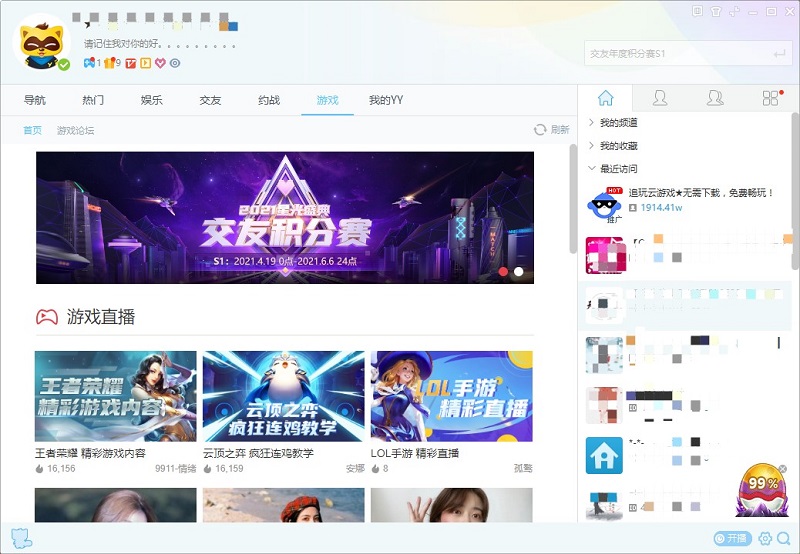Click the second carousel dot on banner
The image size is (800, 554).
(x=518, y=271)
